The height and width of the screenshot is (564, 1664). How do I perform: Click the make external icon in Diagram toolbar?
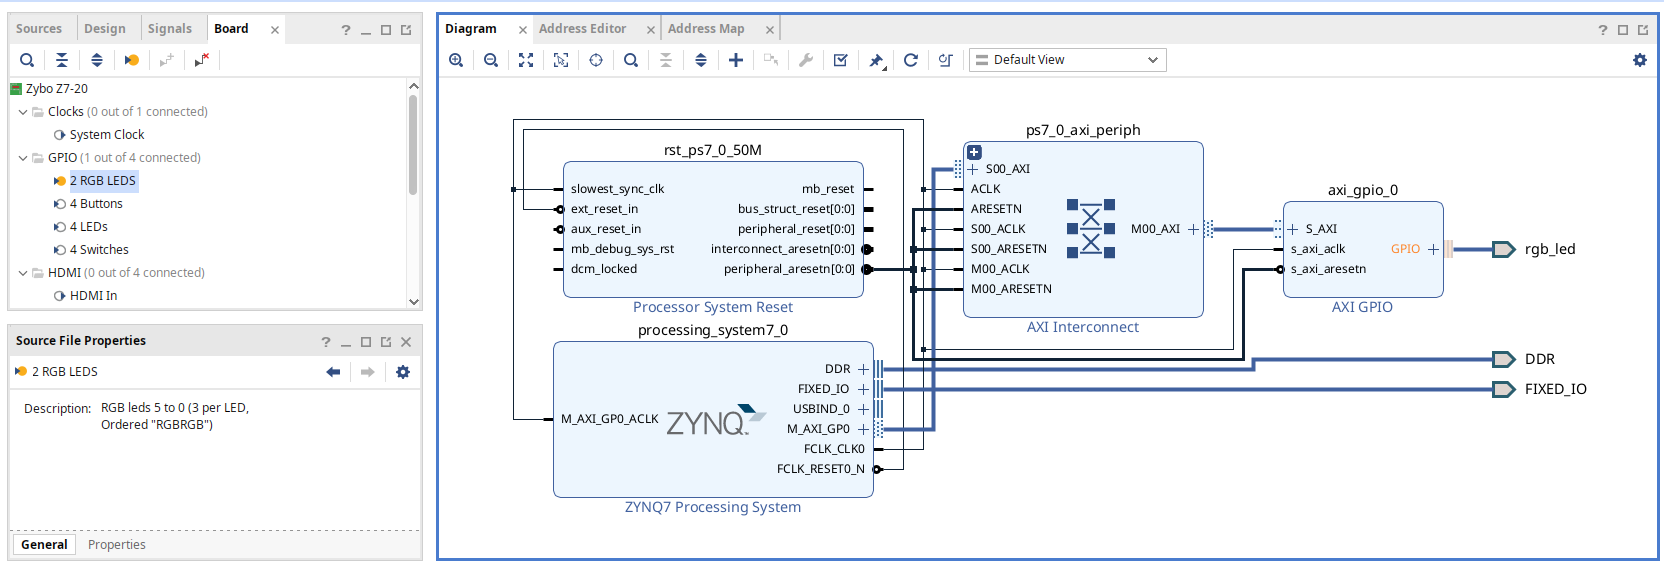coord(771,60)
